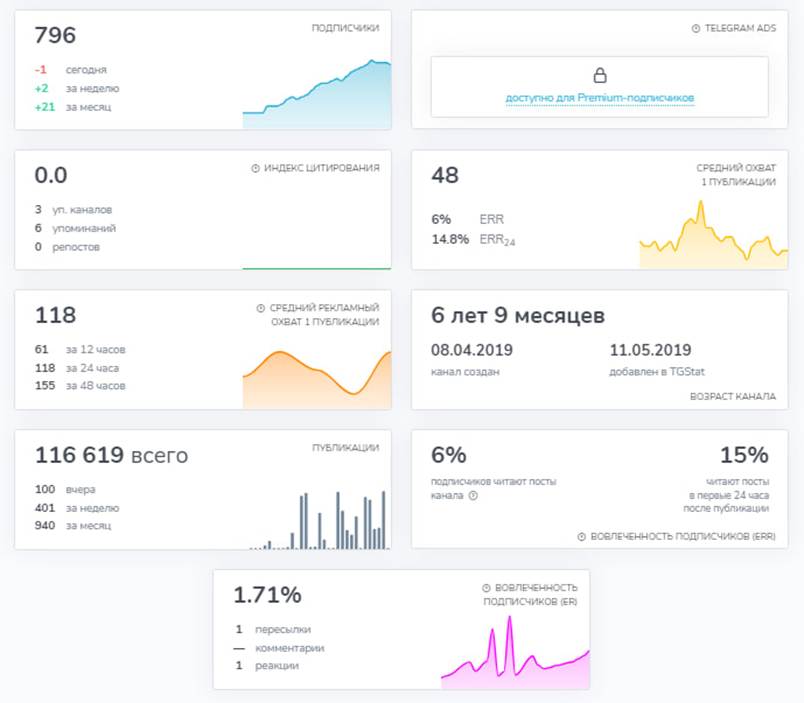The image size is (804, 703).
Task: Click the lock icon in Telegram Ads card
Action: tap(600, 75)
